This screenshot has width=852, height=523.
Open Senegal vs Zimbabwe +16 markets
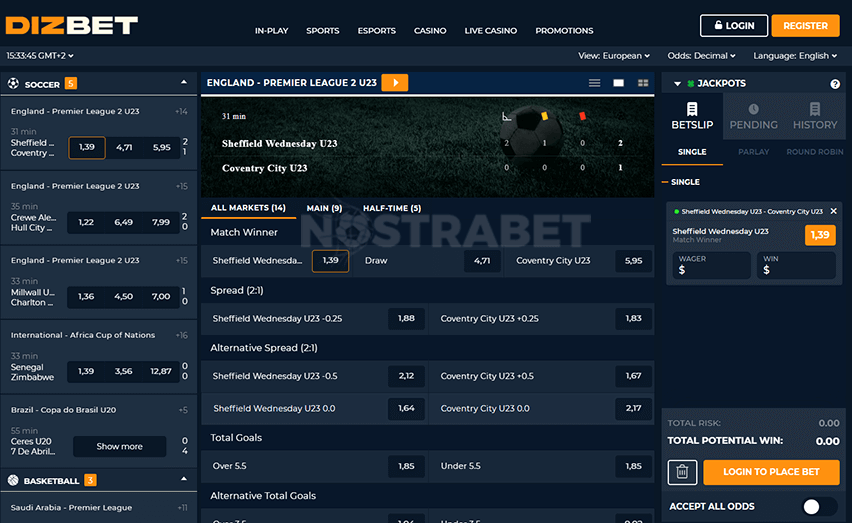pos(181,335)
